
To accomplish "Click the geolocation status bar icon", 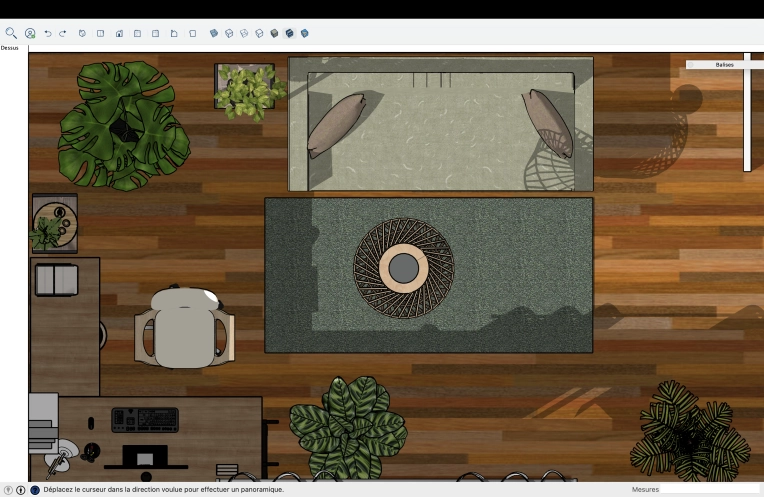I will [8, 490].
